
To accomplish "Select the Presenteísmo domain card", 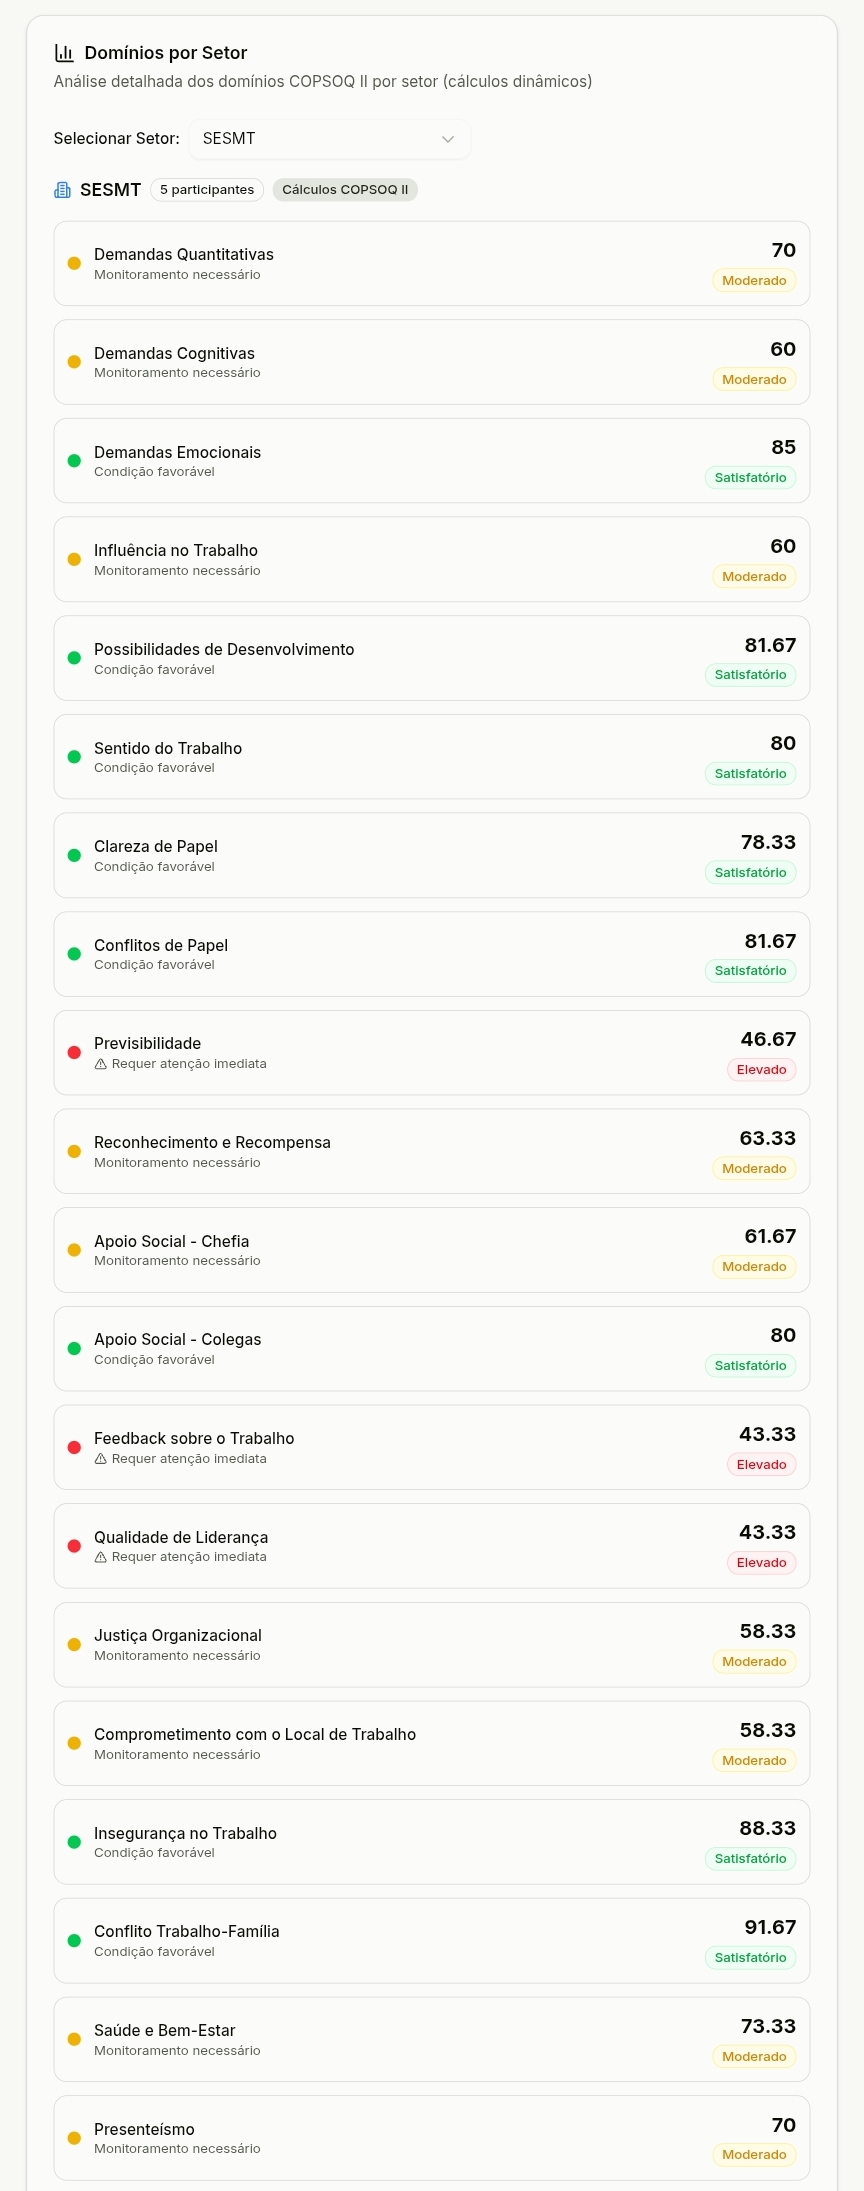I will click(x=431, y=2138).
